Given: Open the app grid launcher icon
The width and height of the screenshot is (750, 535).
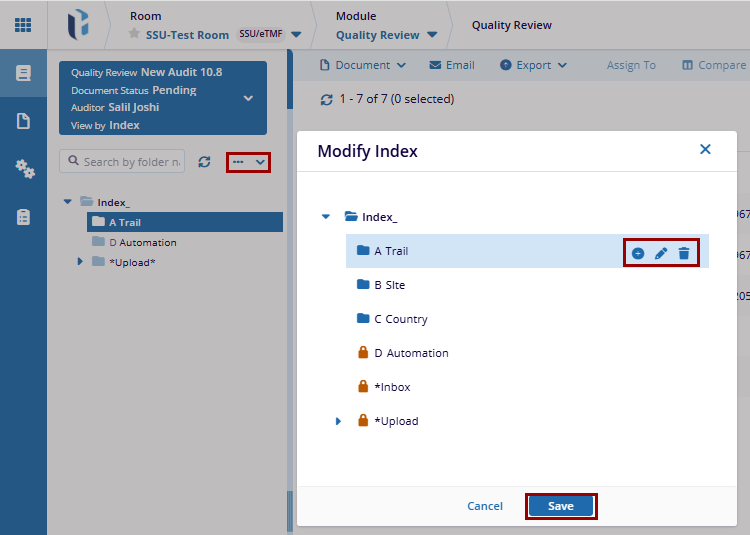Looking at the screenshot, I should 23,24.
